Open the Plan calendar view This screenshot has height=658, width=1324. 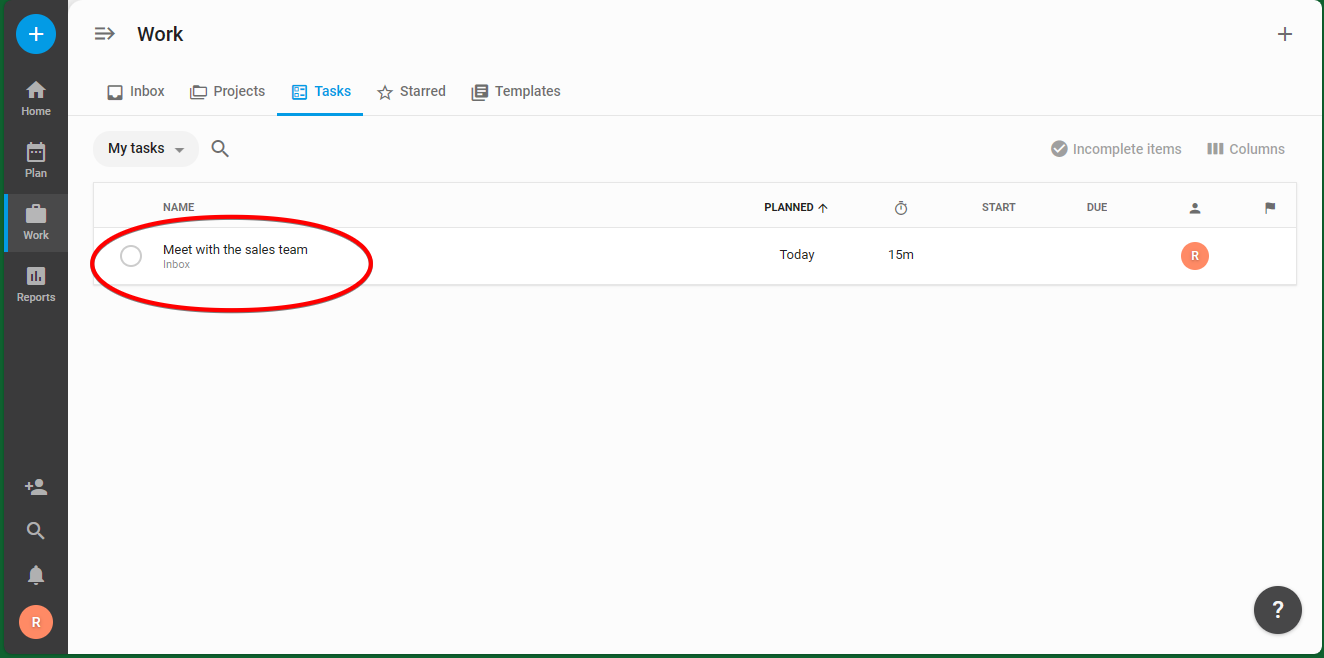[36, 160]
